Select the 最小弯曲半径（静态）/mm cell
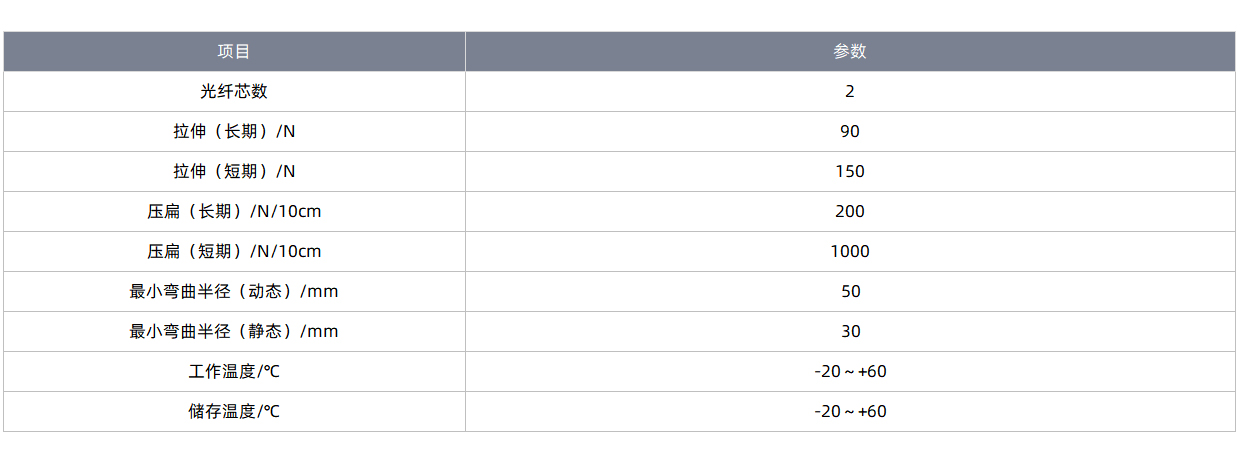 [234, 331]
